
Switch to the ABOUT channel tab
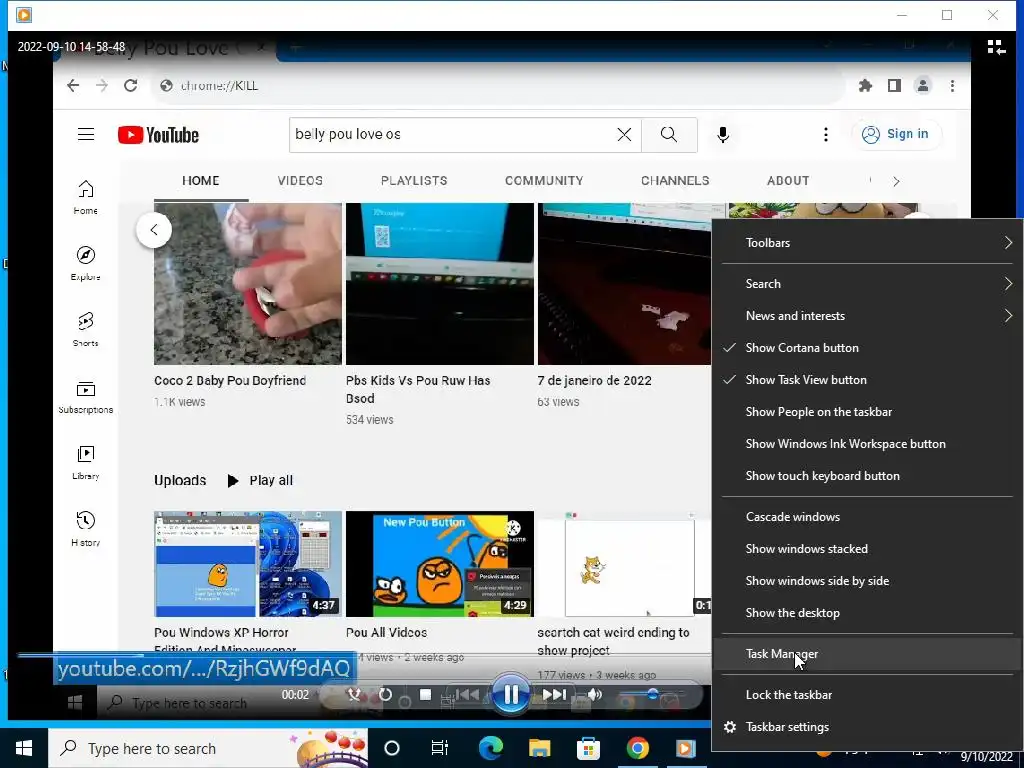[788, 181]
